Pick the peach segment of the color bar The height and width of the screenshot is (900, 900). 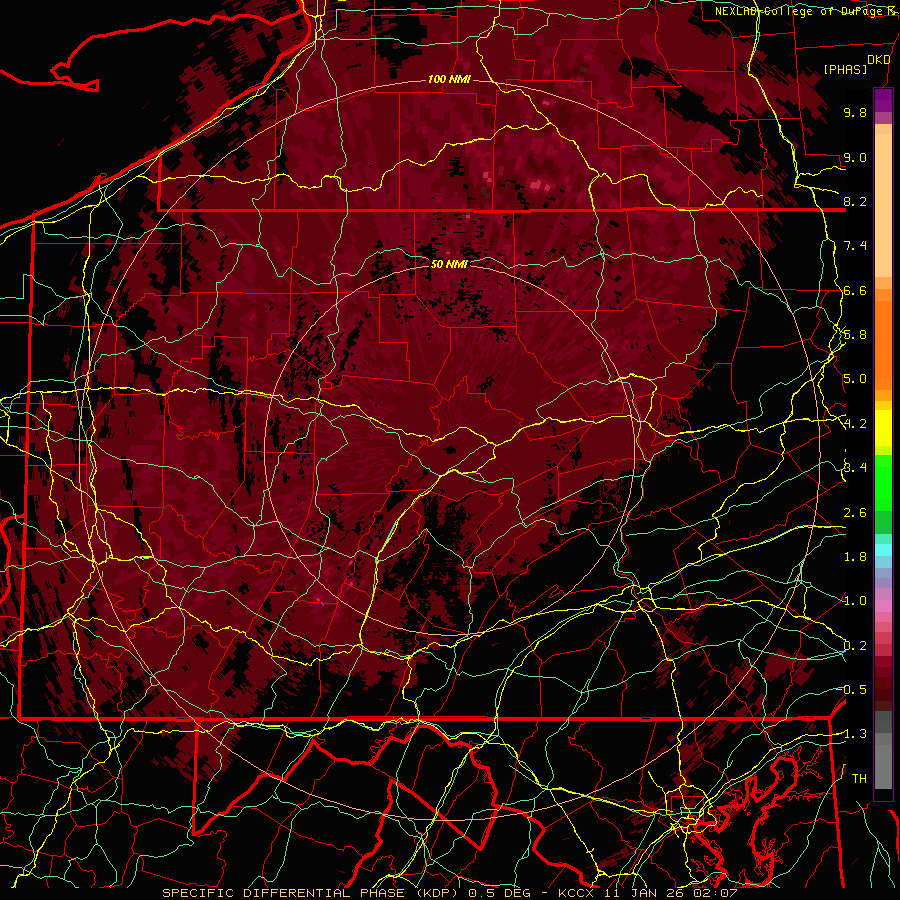click(x=883, y=207)
